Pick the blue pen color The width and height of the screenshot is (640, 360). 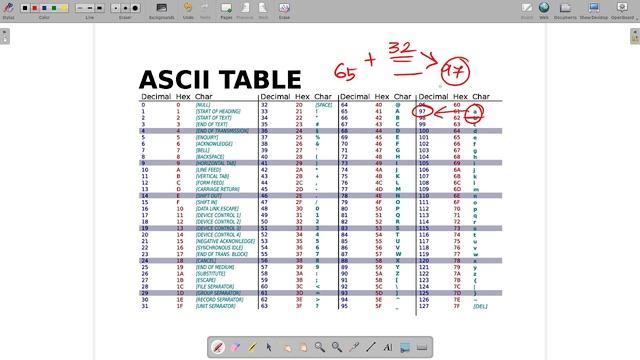coord(44,8)
